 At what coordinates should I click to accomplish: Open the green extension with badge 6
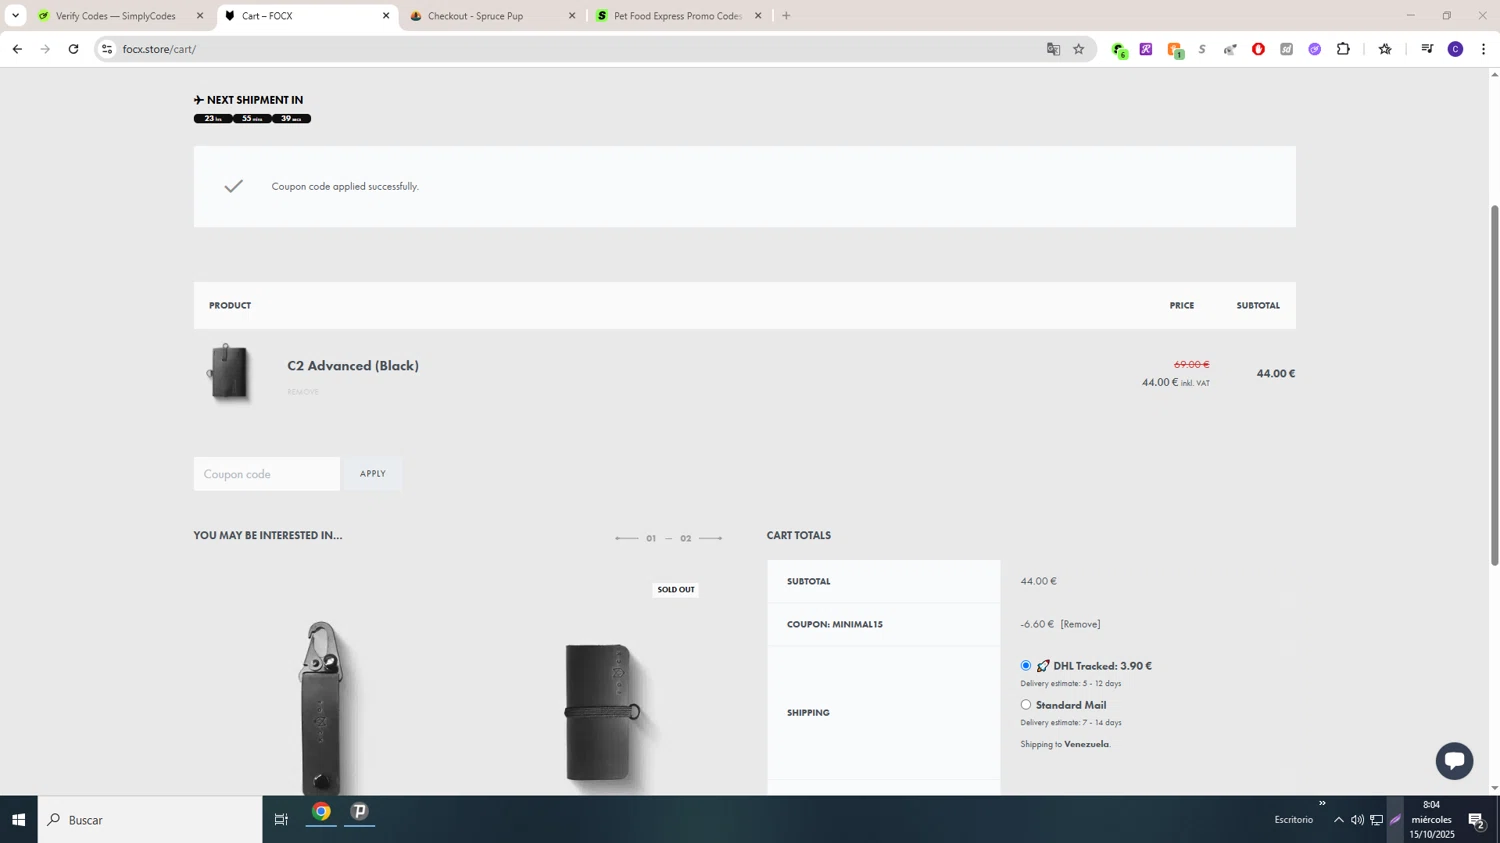(x=1119, y=50)
